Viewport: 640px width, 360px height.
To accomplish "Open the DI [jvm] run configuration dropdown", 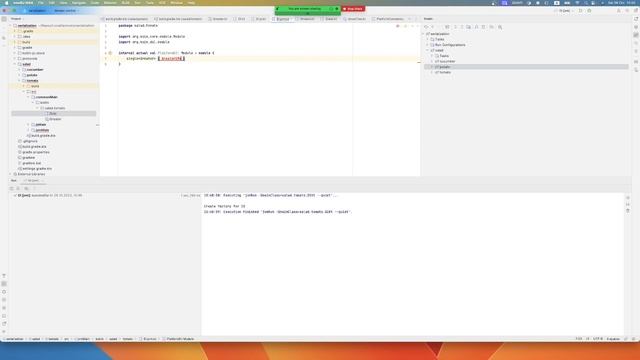I will click(x=565, y=11).
